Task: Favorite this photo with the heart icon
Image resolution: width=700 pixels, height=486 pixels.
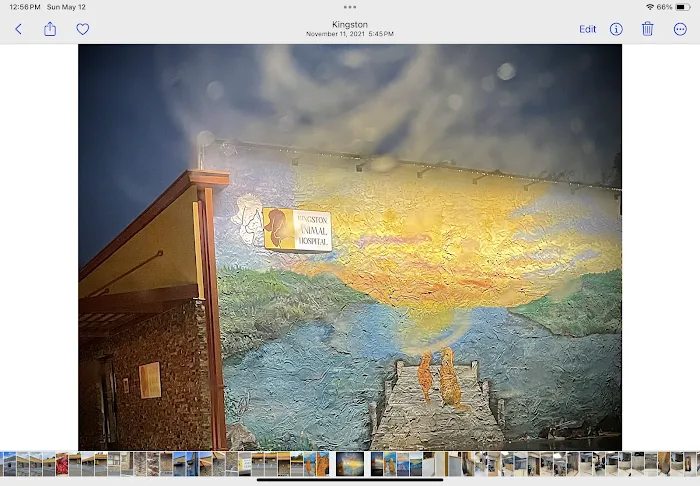Action: click(83, 29)
